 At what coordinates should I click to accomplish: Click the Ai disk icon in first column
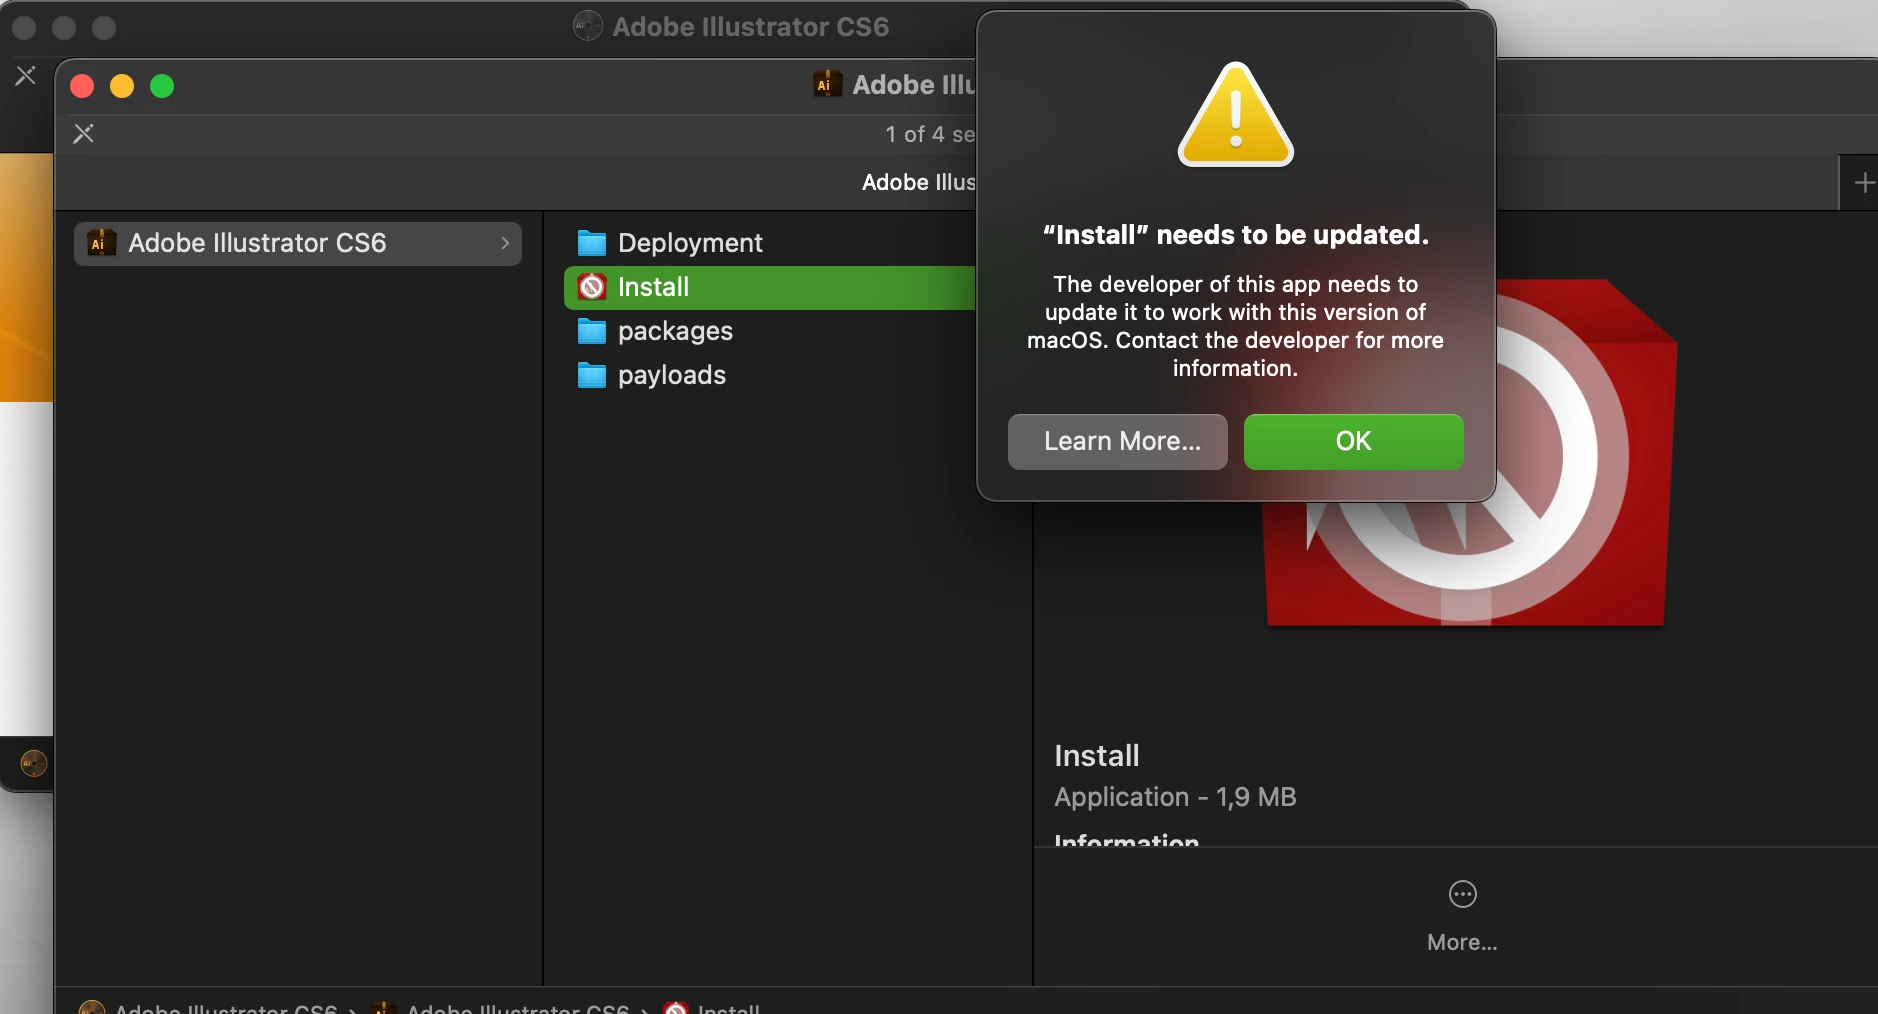tap(102, 243)
